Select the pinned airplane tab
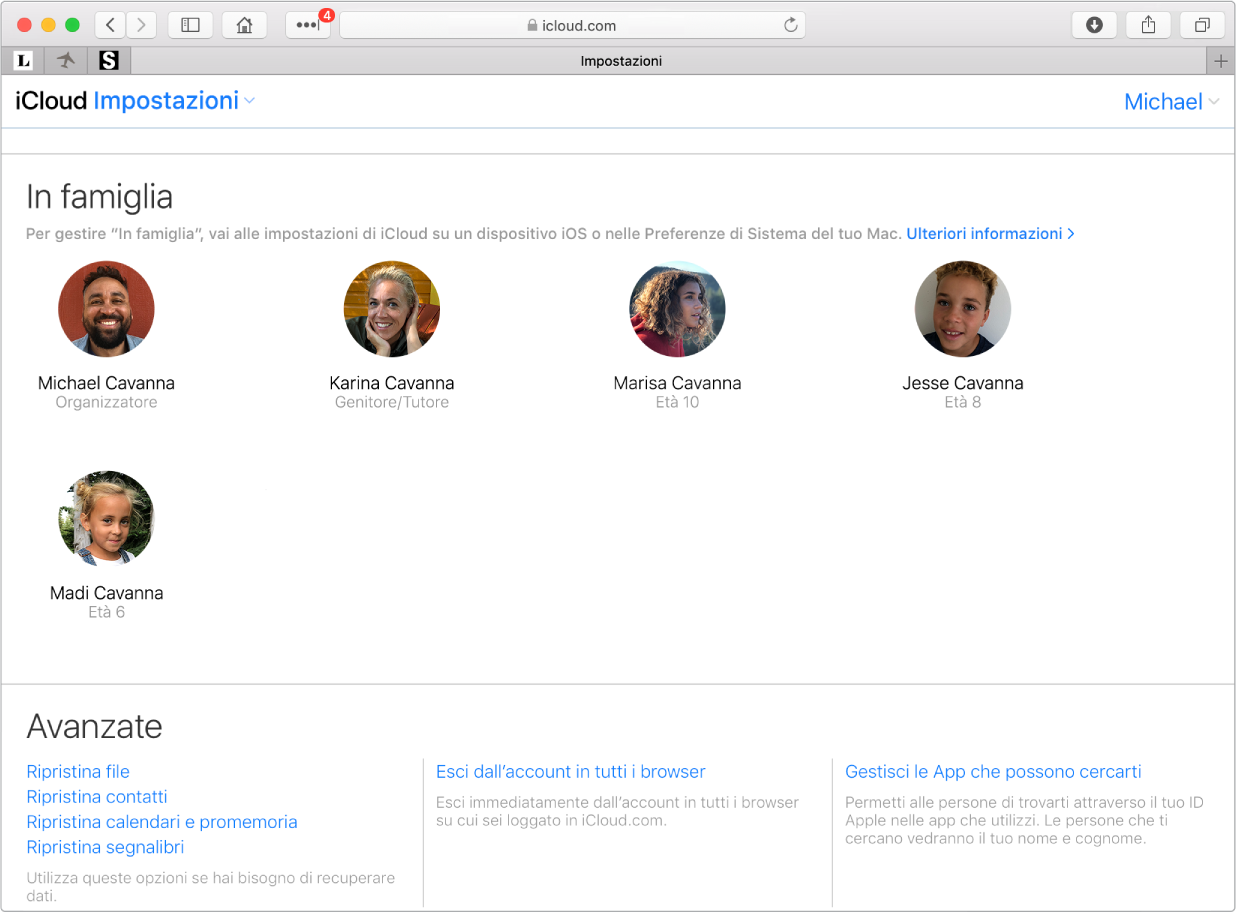 click(65, 60)
